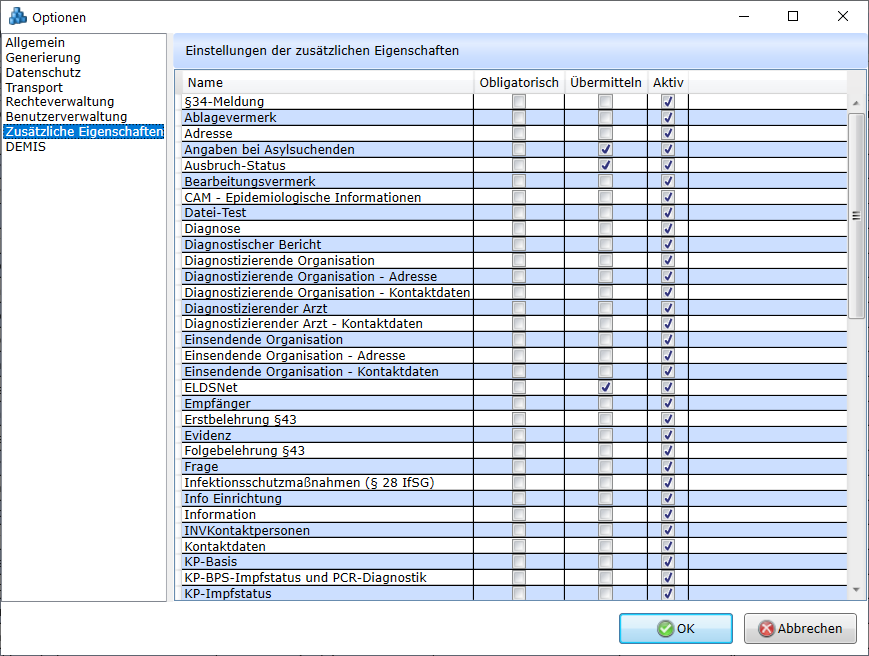Click the scroll down arrow of list

(856, 591)
